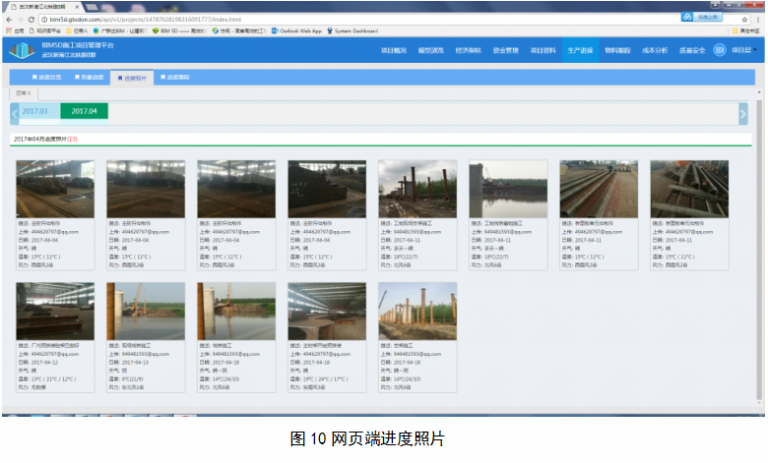Click the round user avatar icon

pyautogui.click(x=719, y=50)
